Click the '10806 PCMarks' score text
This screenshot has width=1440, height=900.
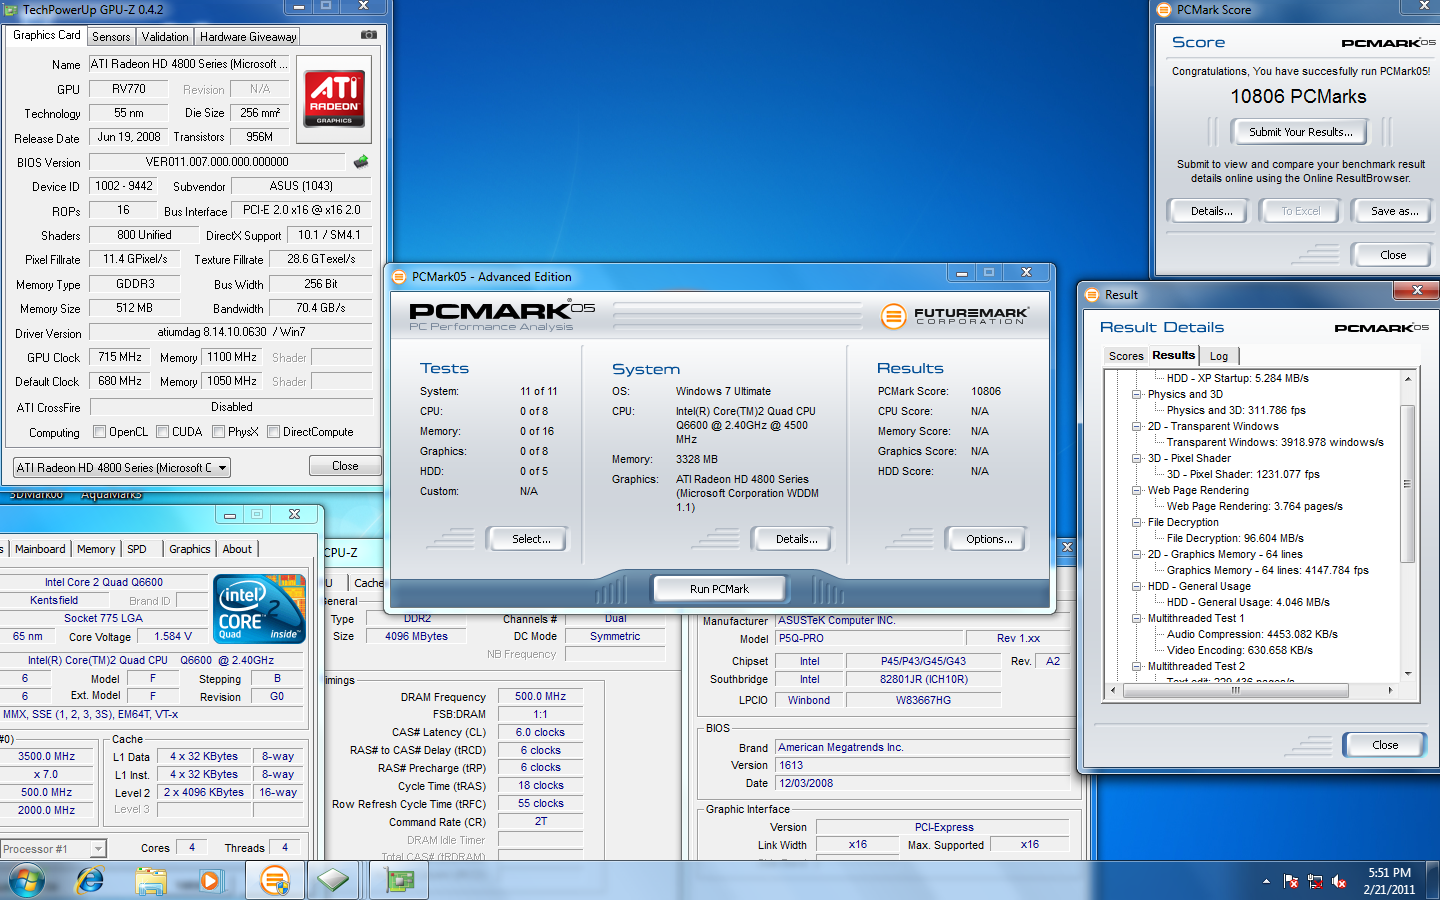[1298, 97]
